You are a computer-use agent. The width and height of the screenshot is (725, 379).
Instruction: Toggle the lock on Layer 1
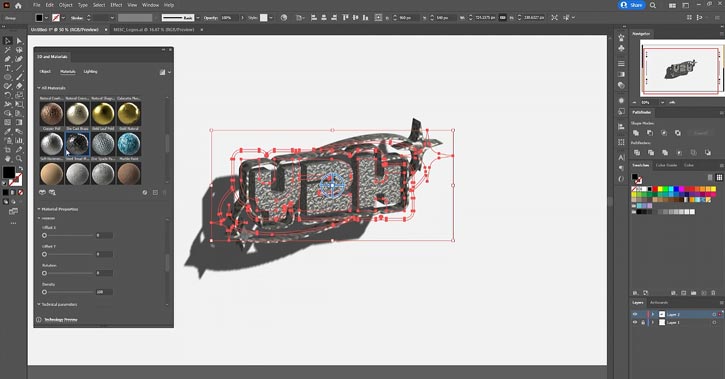(x=643, y=322)
